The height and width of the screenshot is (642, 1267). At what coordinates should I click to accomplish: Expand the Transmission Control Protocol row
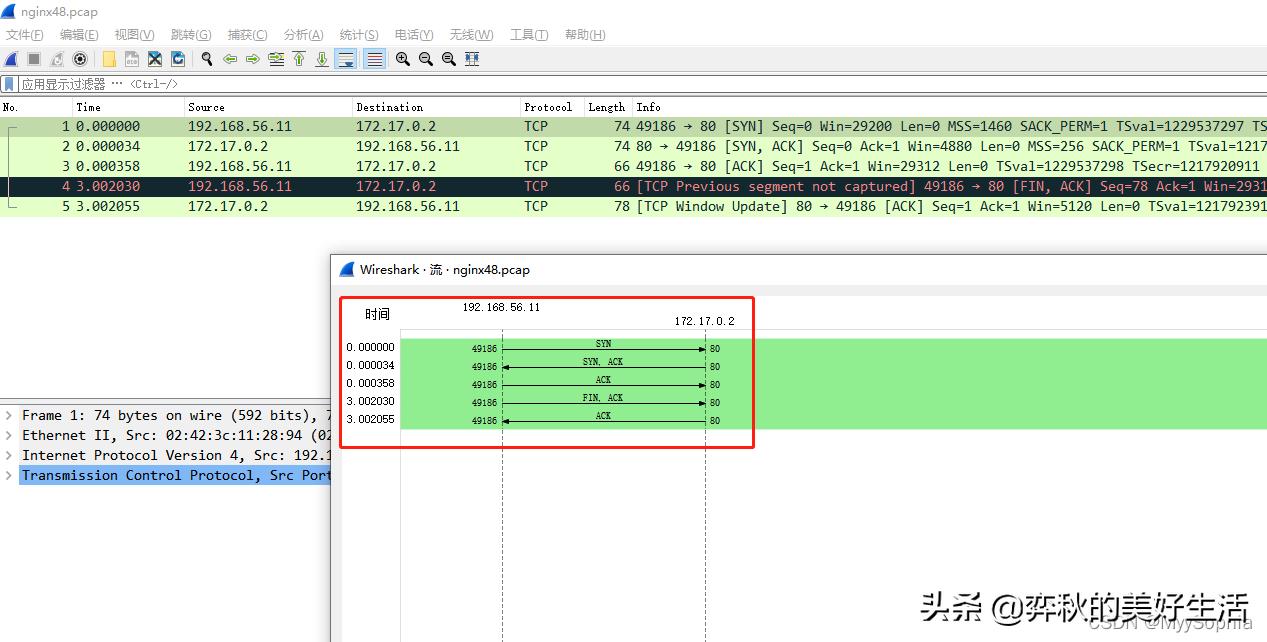coord(9,475)
